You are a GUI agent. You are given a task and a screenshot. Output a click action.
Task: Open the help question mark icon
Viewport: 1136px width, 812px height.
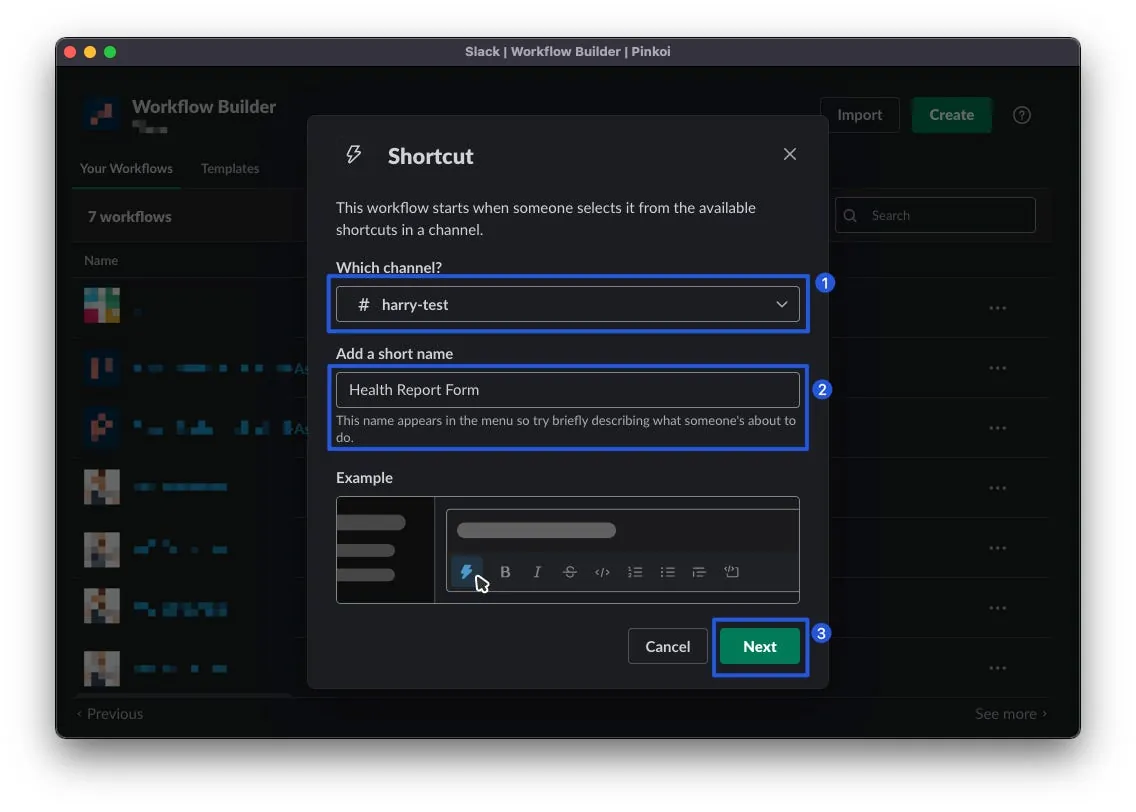point(1021,115)
